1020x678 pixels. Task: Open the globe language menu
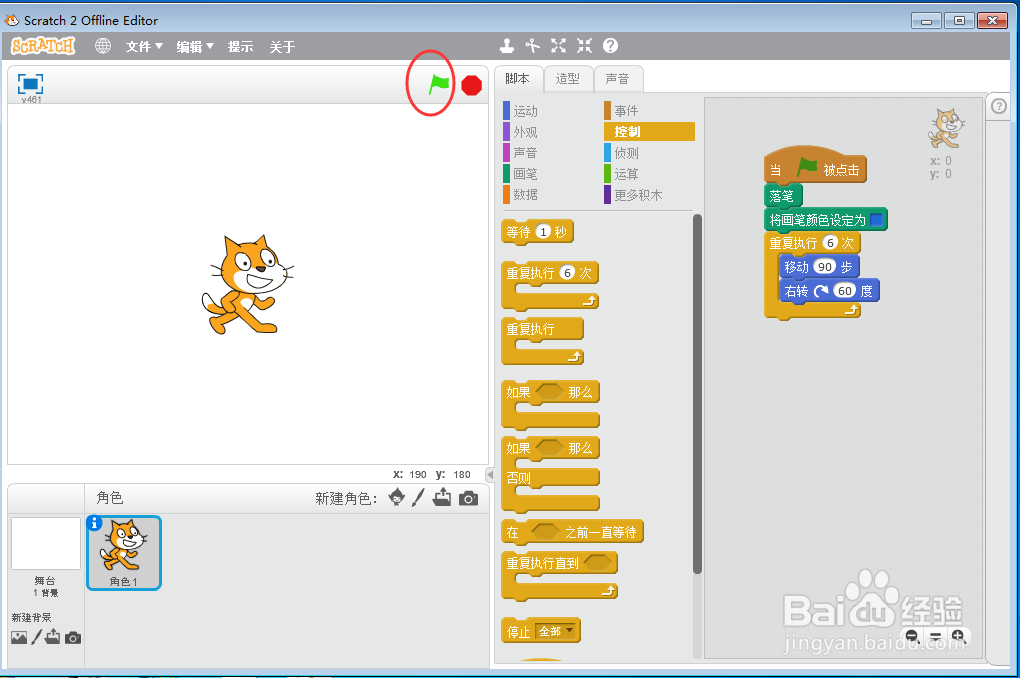click(x=103, y=46)
